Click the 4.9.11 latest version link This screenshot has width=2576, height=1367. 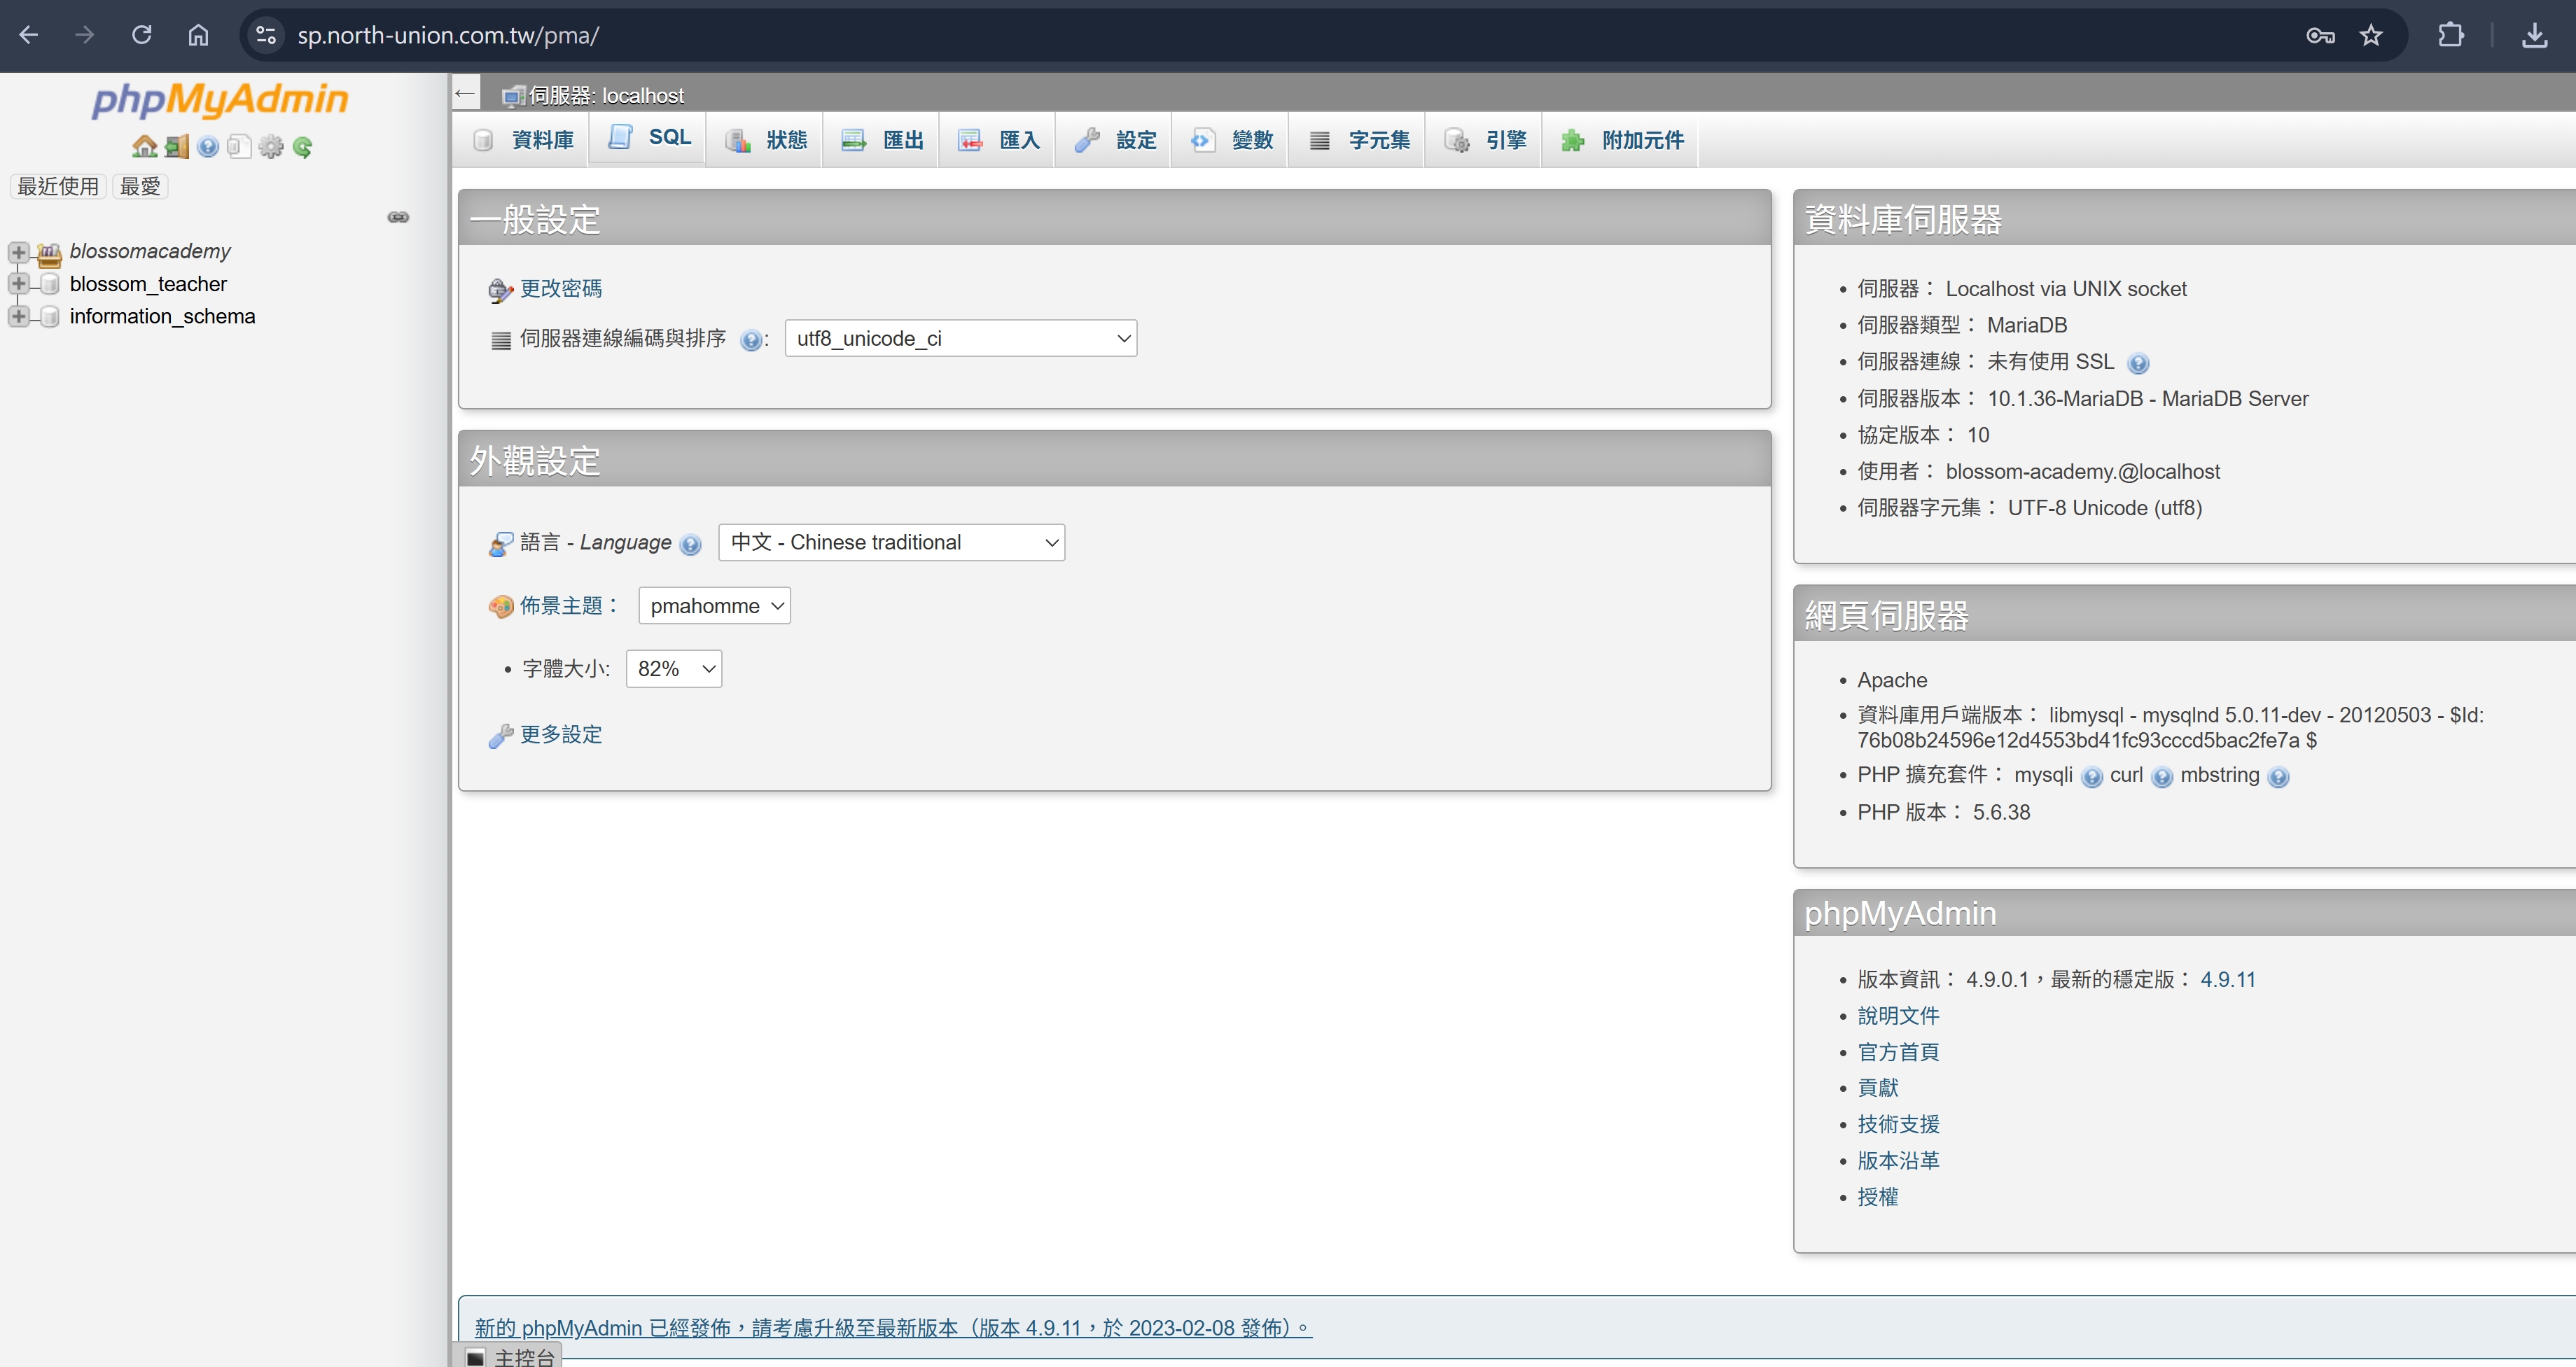tap(2227, 980)
